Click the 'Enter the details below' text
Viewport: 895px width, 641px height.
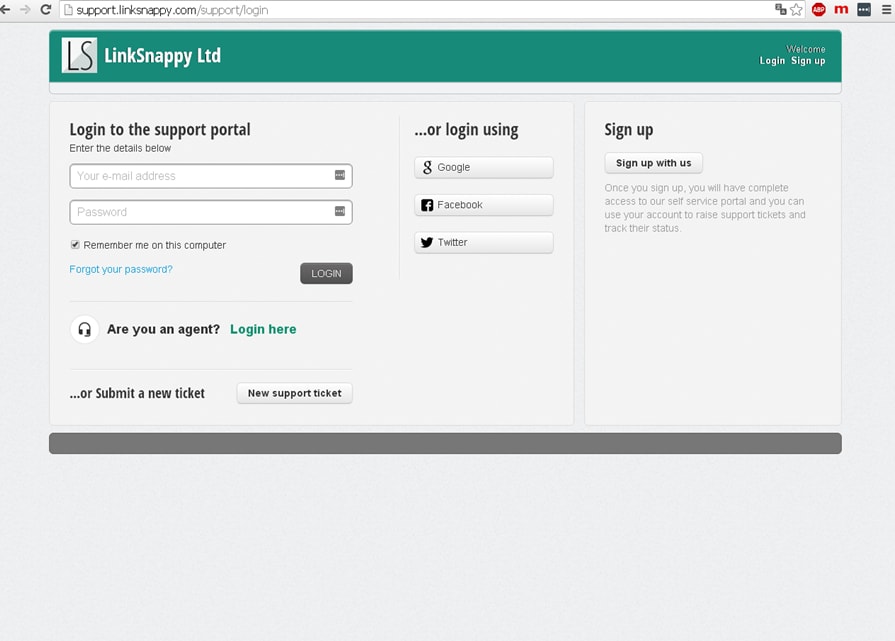click(x=120, y=148)
